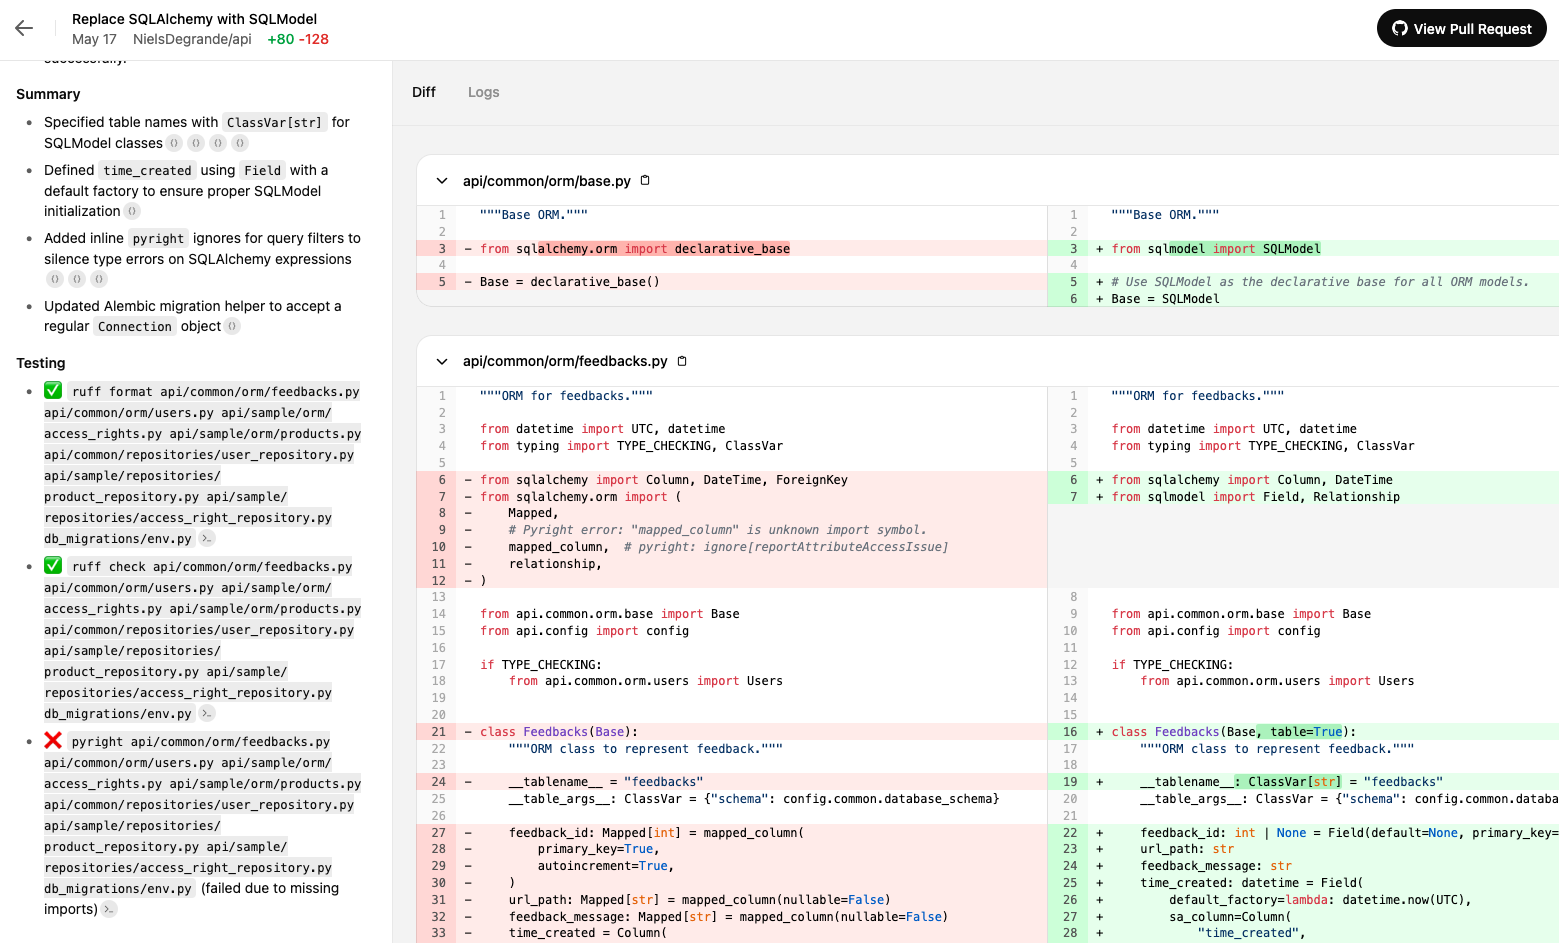1559x943 pixels.
Task: Click the 'api/common/orm/base.py' file name
Action: click(547, 181)
